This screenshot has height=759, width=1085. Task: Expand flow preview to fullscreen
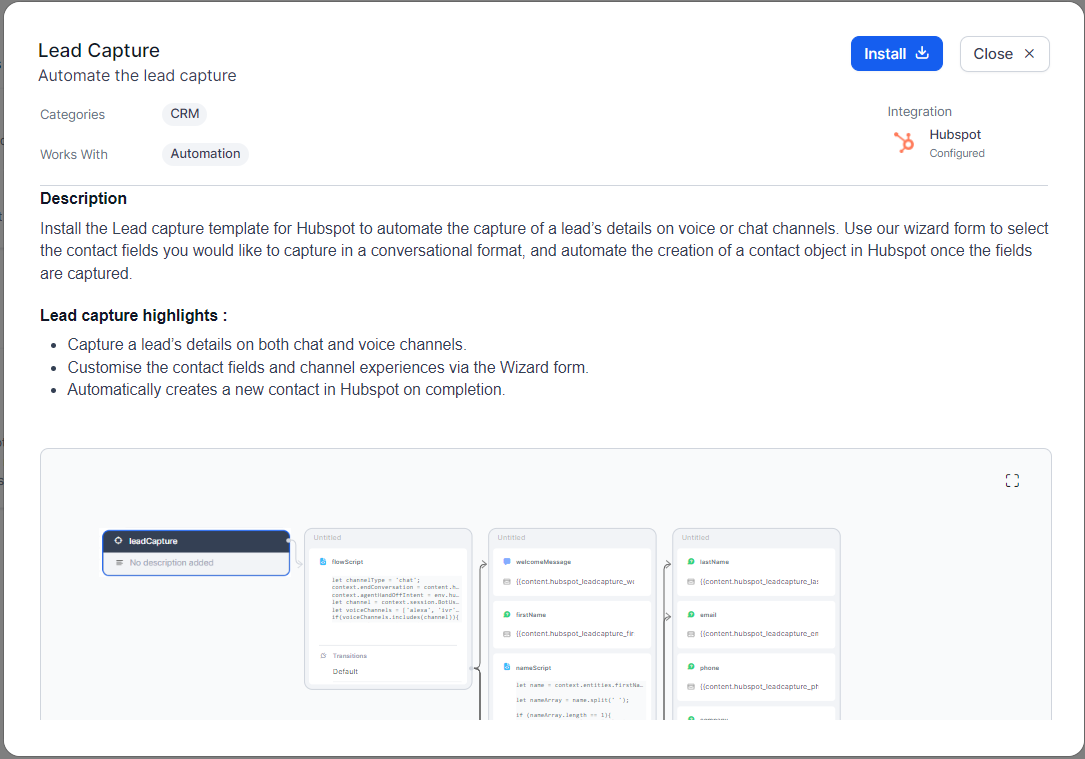point(1012,481)
